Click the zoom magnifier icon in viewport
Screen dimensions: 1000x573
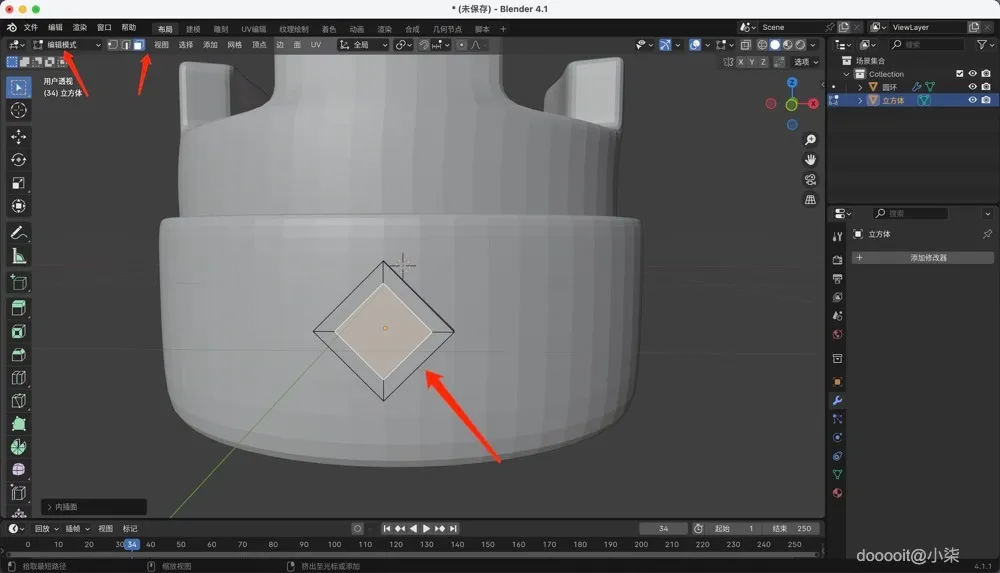tap(810, 140)
